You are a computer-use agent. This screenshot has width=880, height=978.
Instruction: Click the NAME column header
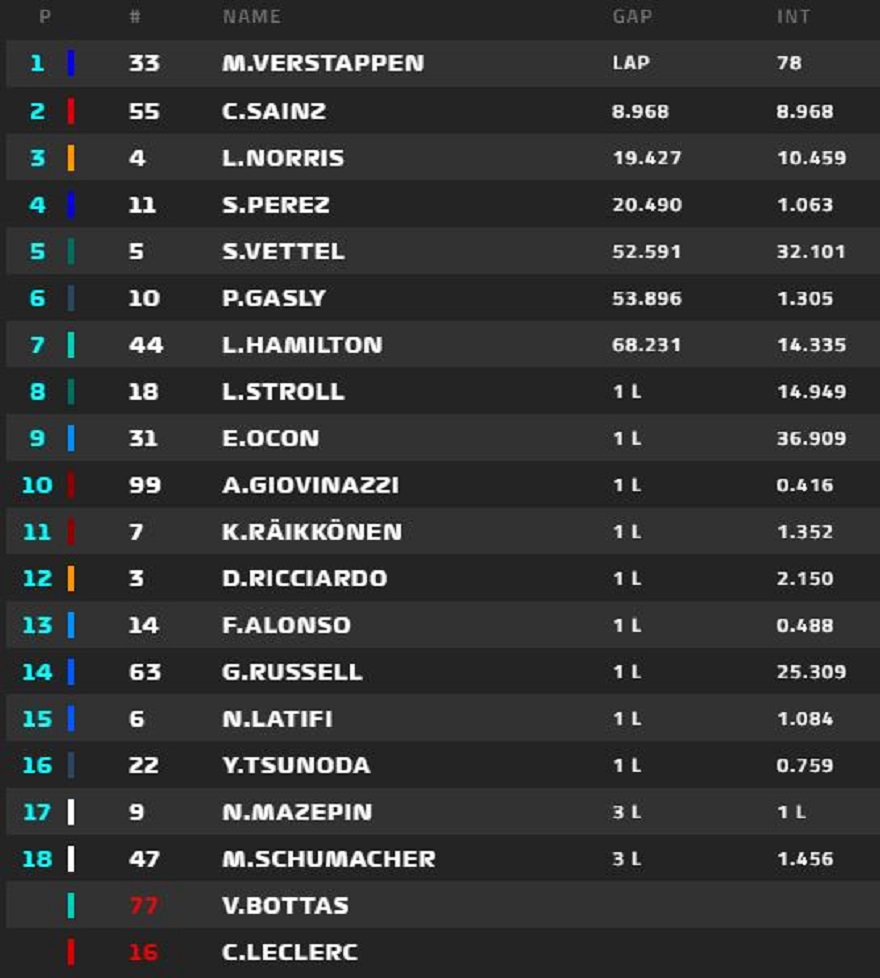pyautogui.click(x=251, y=17)
